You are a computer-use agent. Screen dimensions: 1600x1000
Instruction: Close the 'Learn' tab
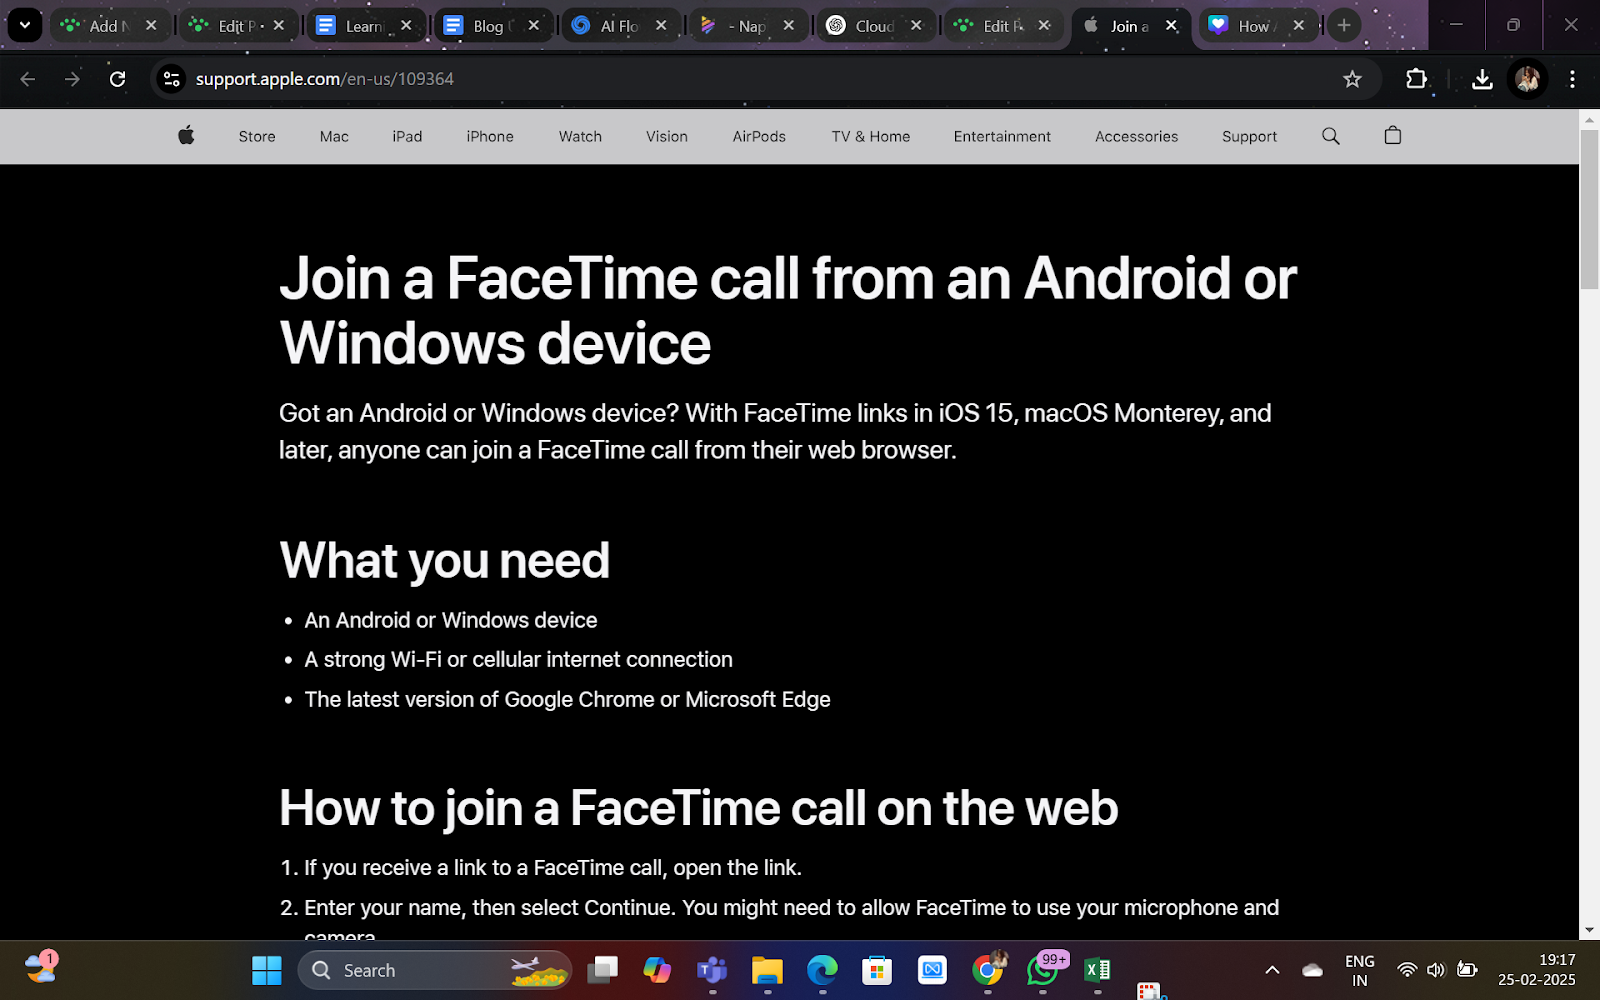(x=406, y=26)
